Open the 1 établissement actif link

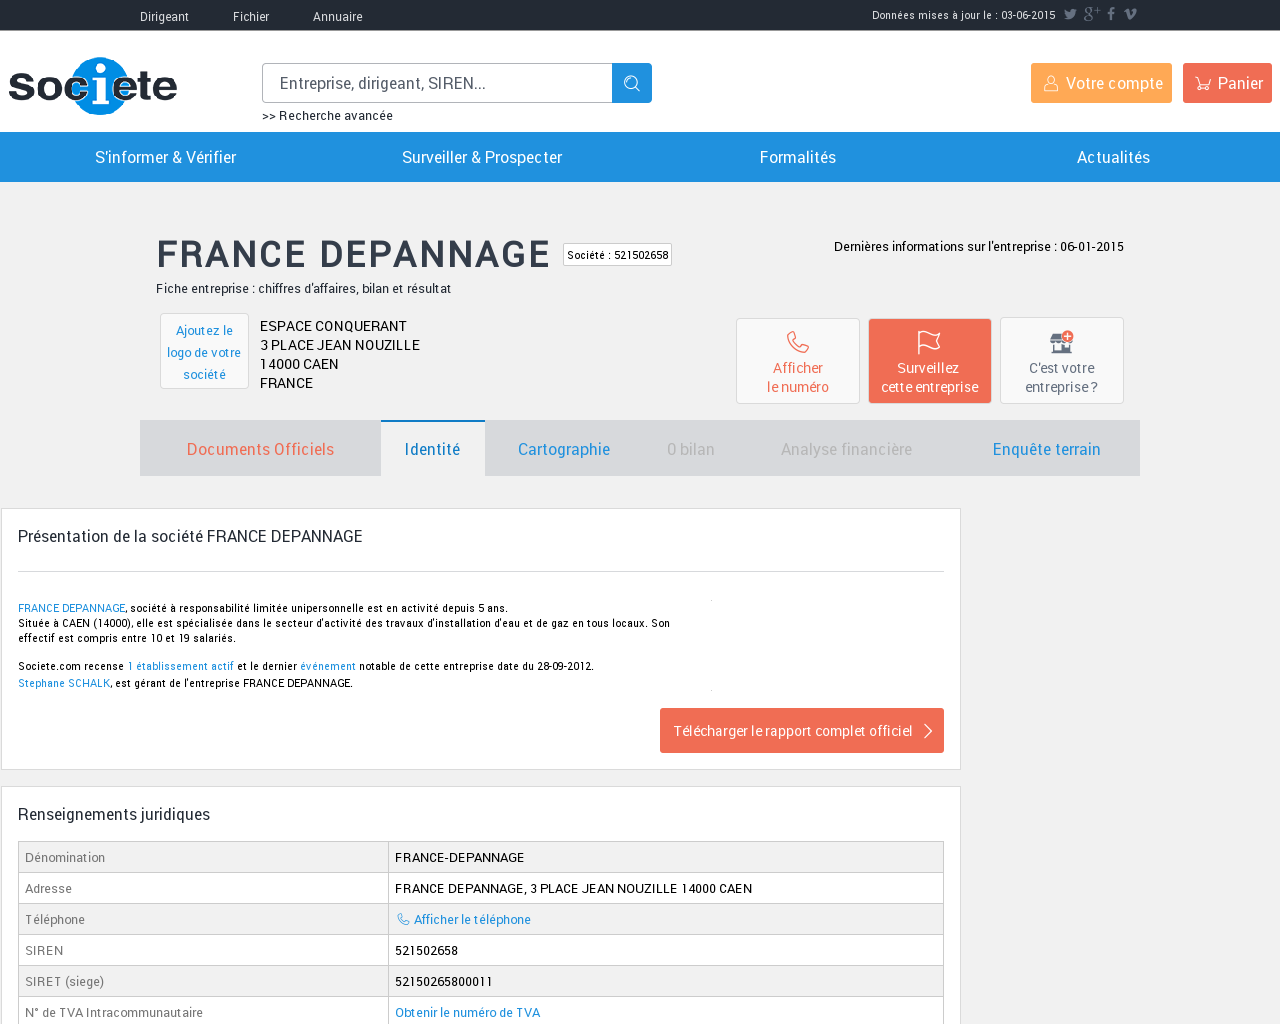point(180,666)
